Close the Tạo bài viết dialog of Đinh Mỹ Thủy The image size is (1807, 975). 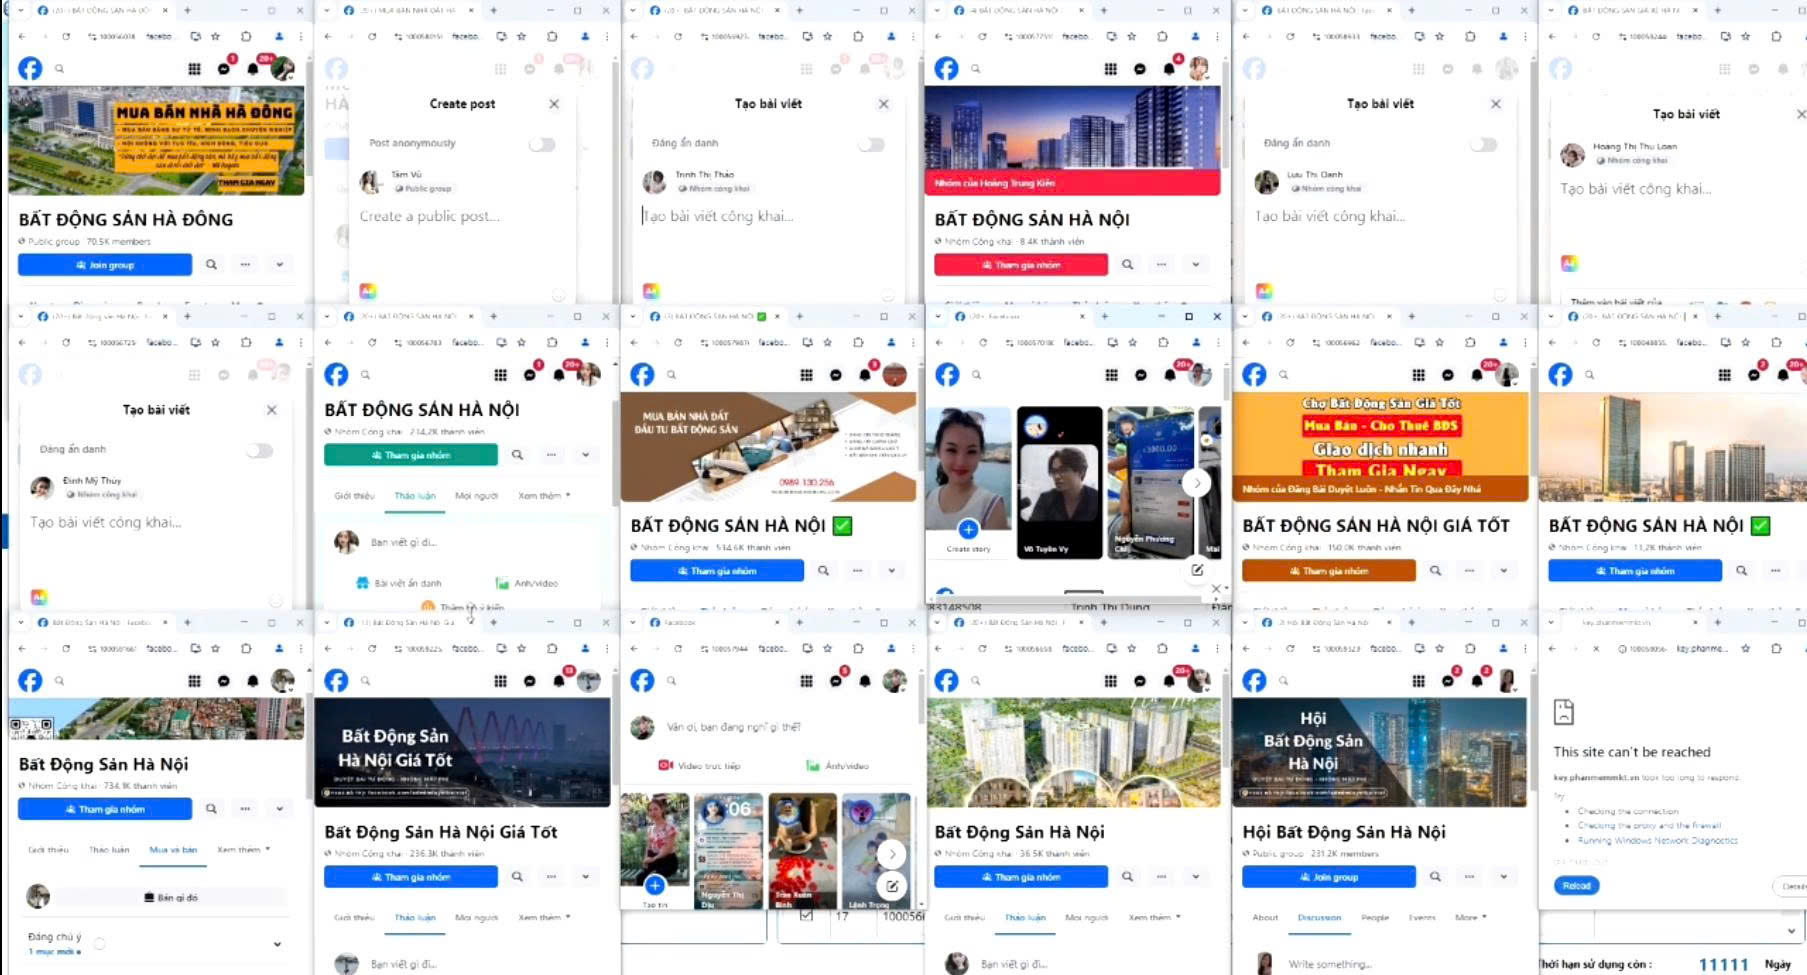pos(271,410)
